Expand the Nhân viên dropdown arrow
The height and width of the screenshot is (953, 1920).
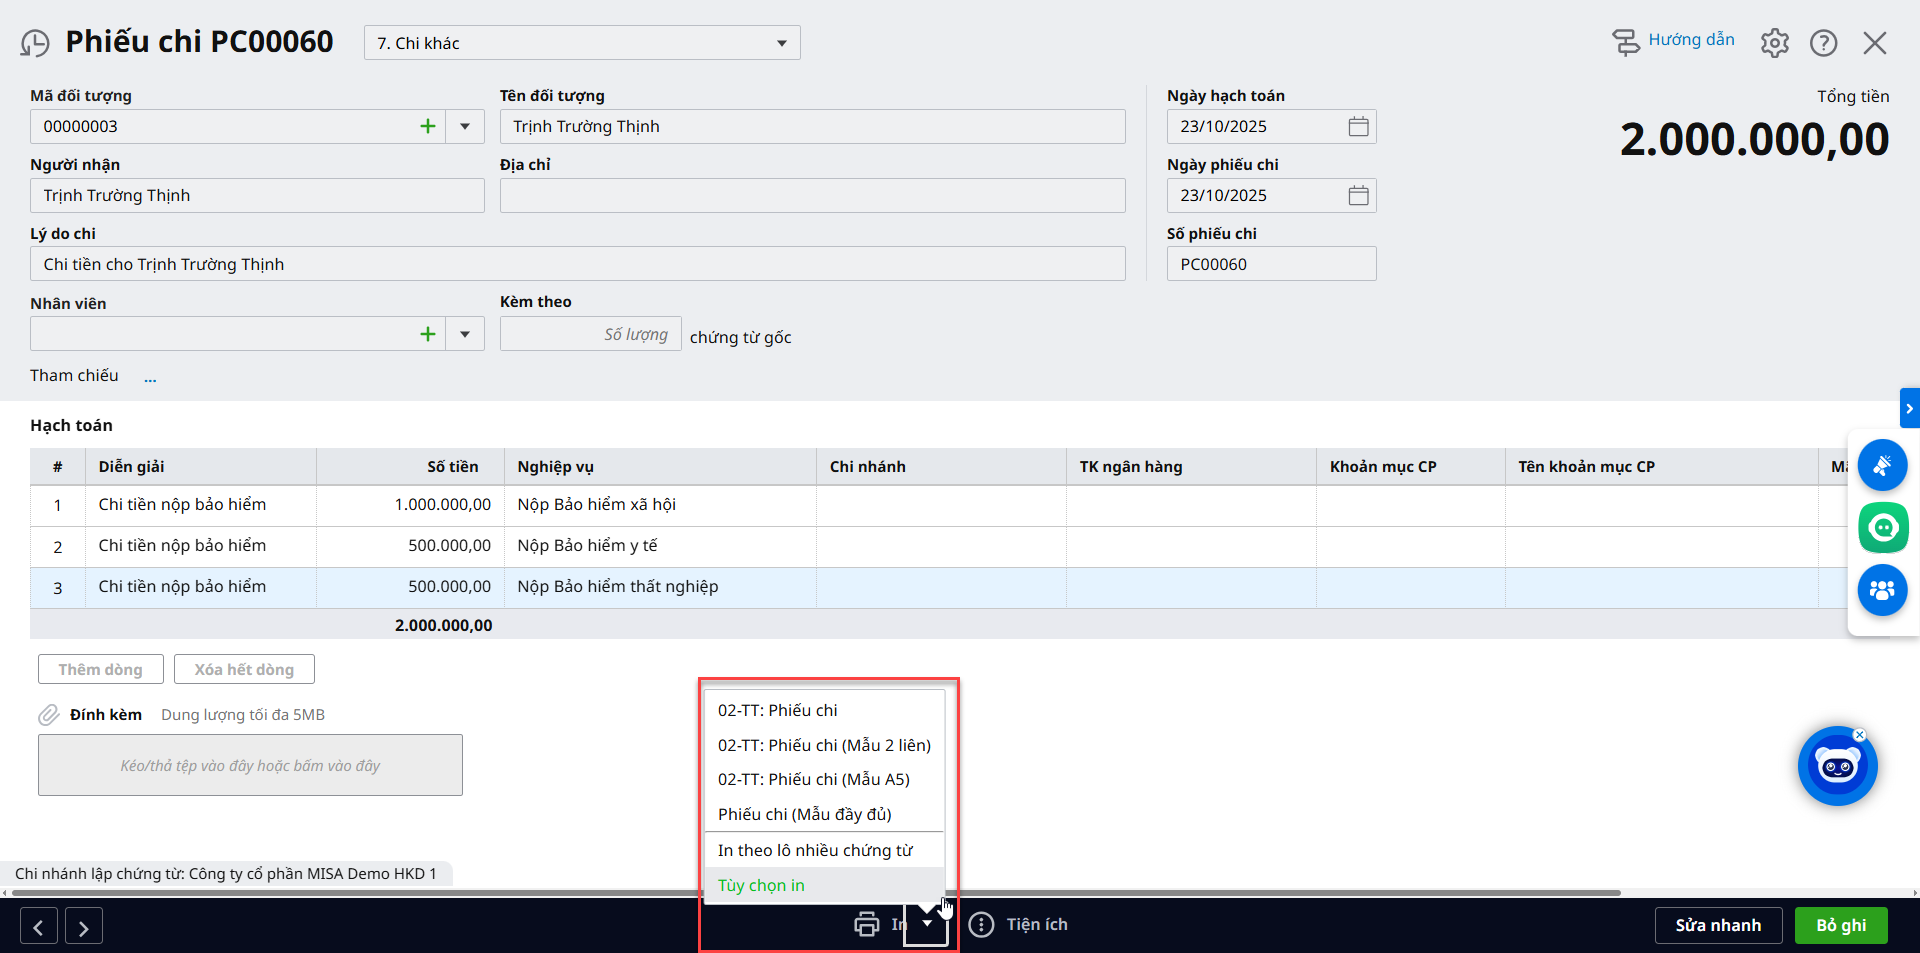pyautogui.click(x=465, y=334)
